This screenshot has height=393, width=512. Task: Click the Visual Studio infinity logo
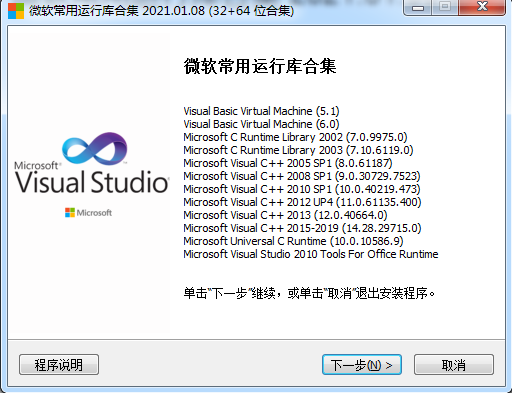tap(95, 149)
